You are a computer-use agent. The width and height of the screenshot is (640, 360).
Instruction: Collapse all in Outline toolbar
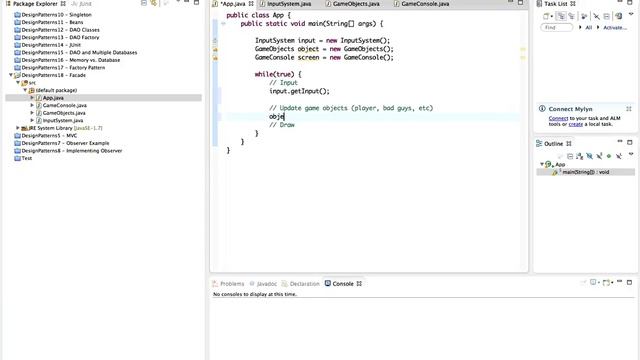(x=570, y=156)
